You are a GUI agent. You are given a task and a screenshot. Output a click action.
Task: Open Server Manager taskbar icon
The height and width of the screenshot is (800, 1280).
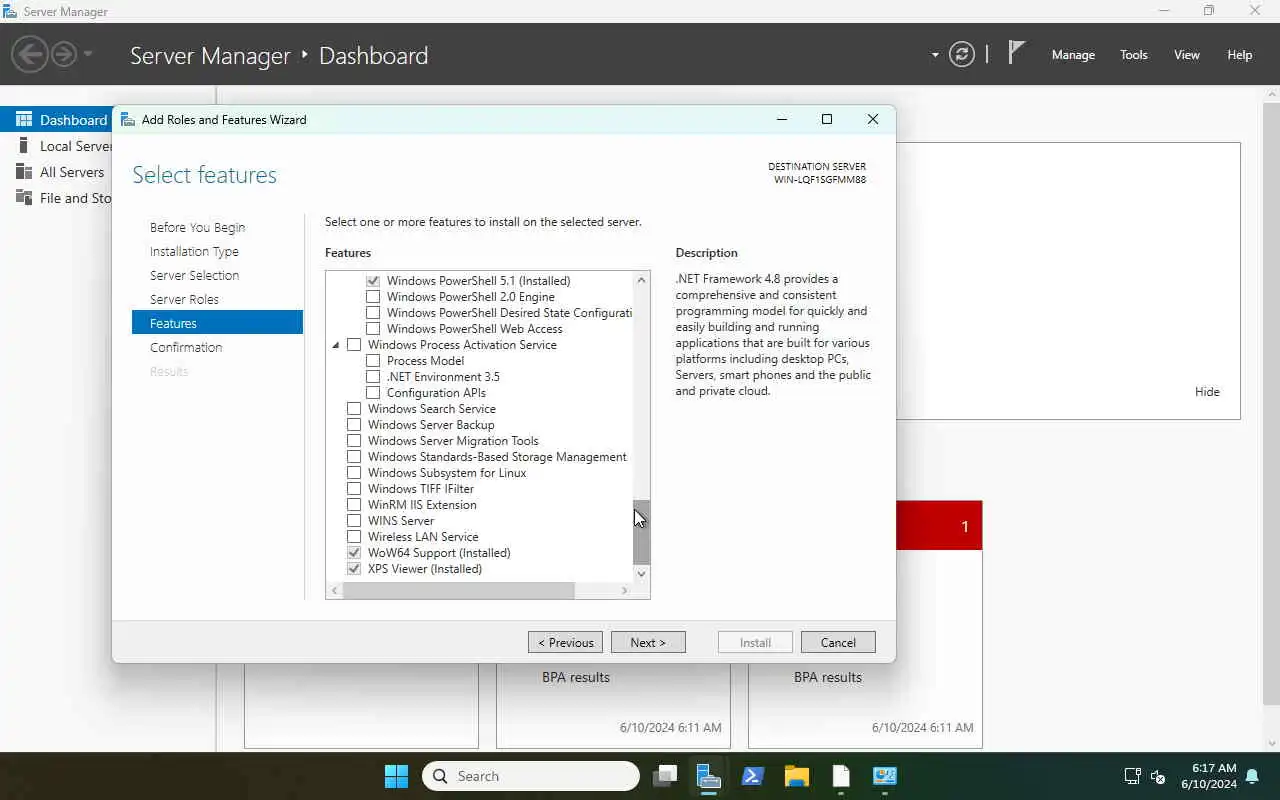click(x=709, y=776)
